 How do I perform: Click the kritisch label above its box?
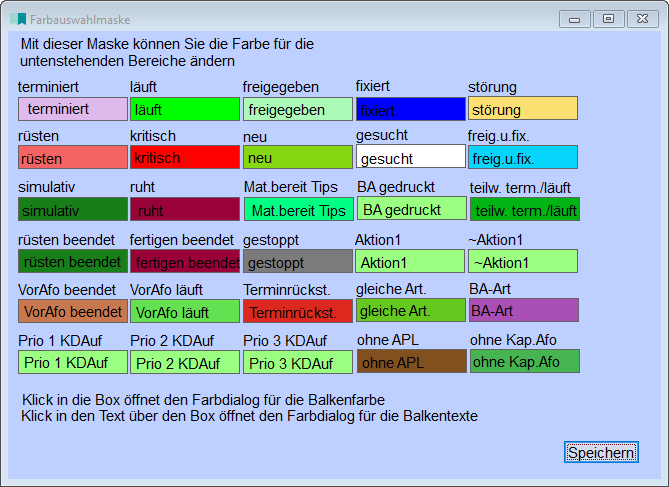(153, 136)
